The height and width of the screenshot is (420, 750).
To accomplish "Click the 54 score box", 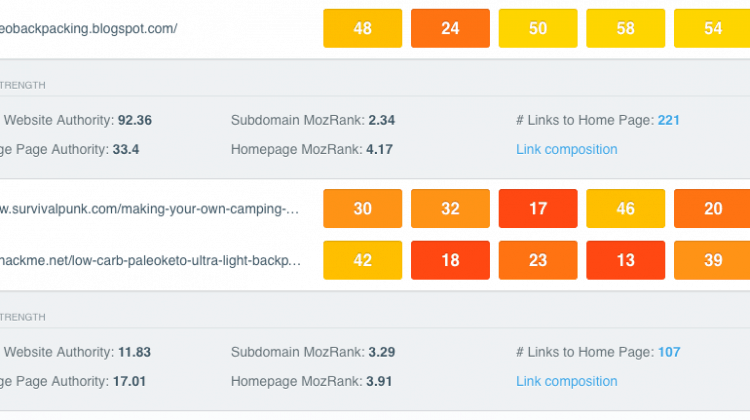I will click(x=712, y=28).
